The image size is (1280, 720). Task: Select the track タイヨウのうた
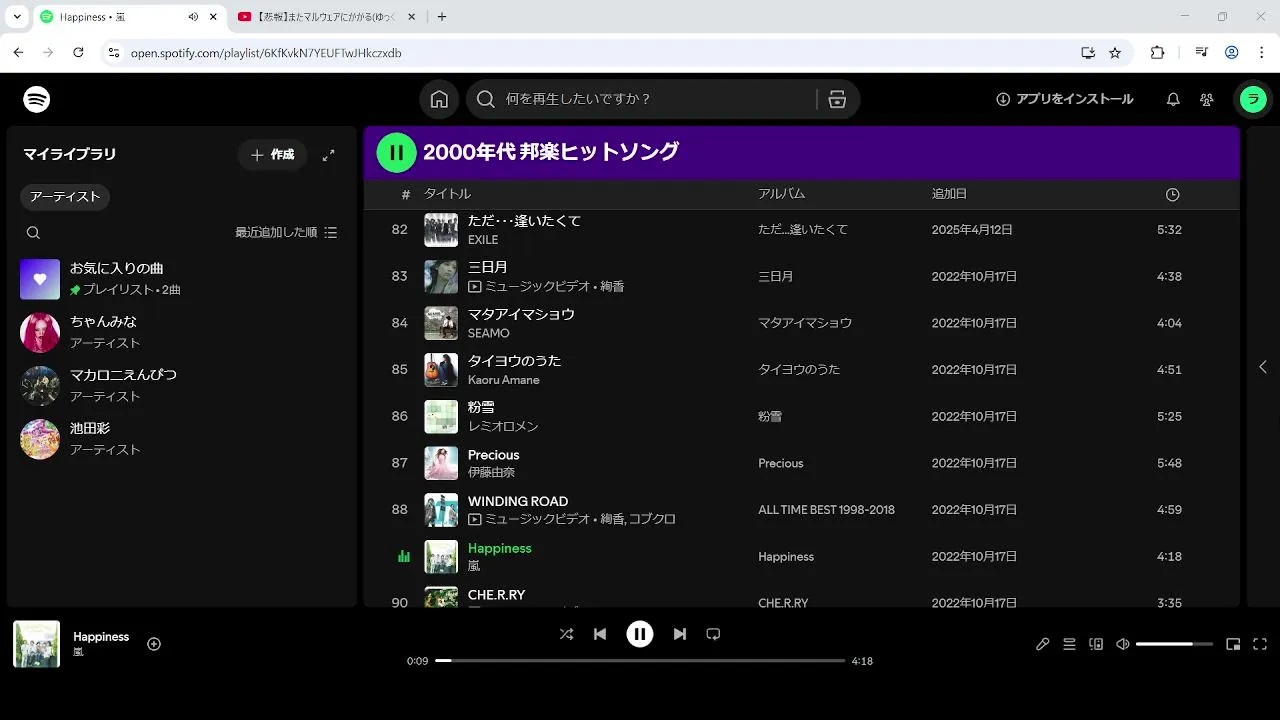pos(801,369)
